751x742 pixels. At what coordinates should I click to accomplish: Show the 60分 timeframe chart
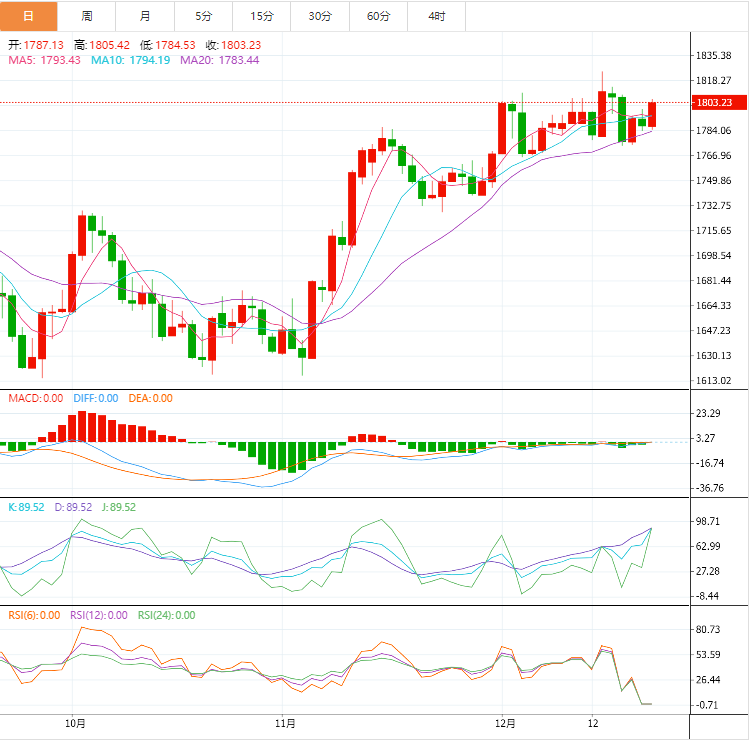379,16
